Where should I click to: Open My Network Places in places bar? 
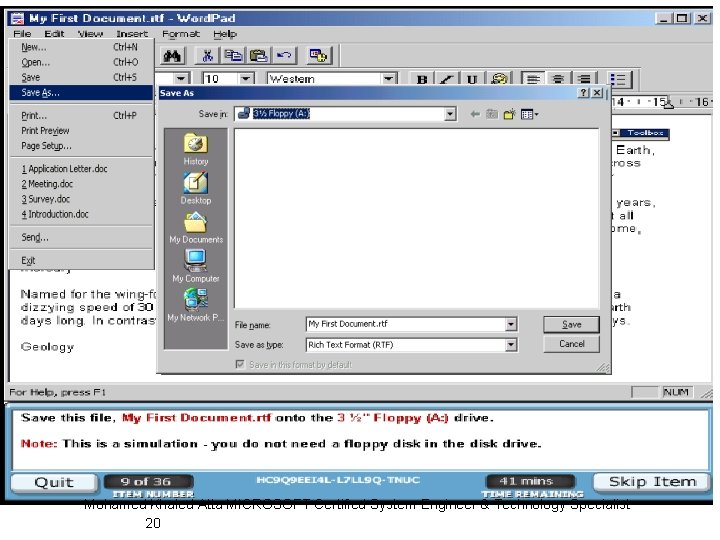pos(196,305)
